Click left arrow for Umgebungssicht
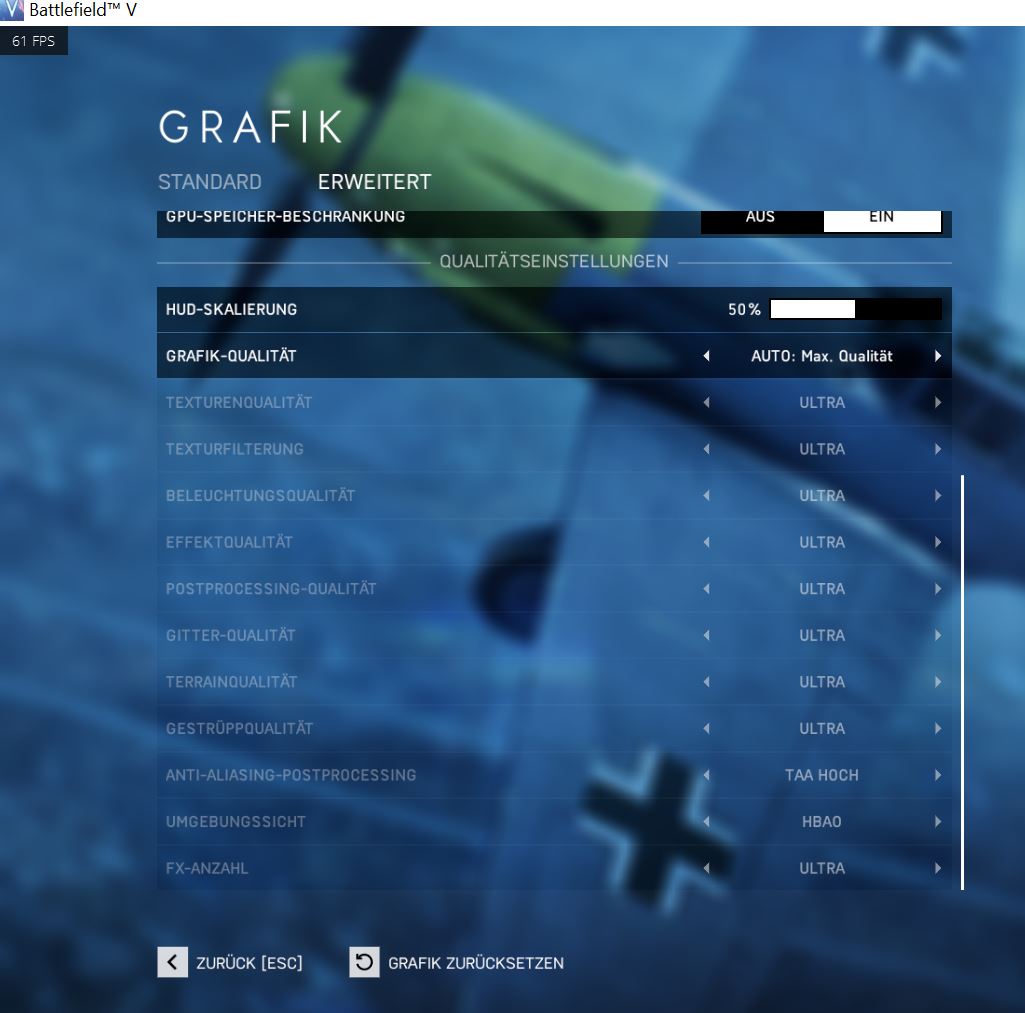Image resolution: width=1025 pixels, height=1013 pixels. pyautogui.click(x=706, y=822)
